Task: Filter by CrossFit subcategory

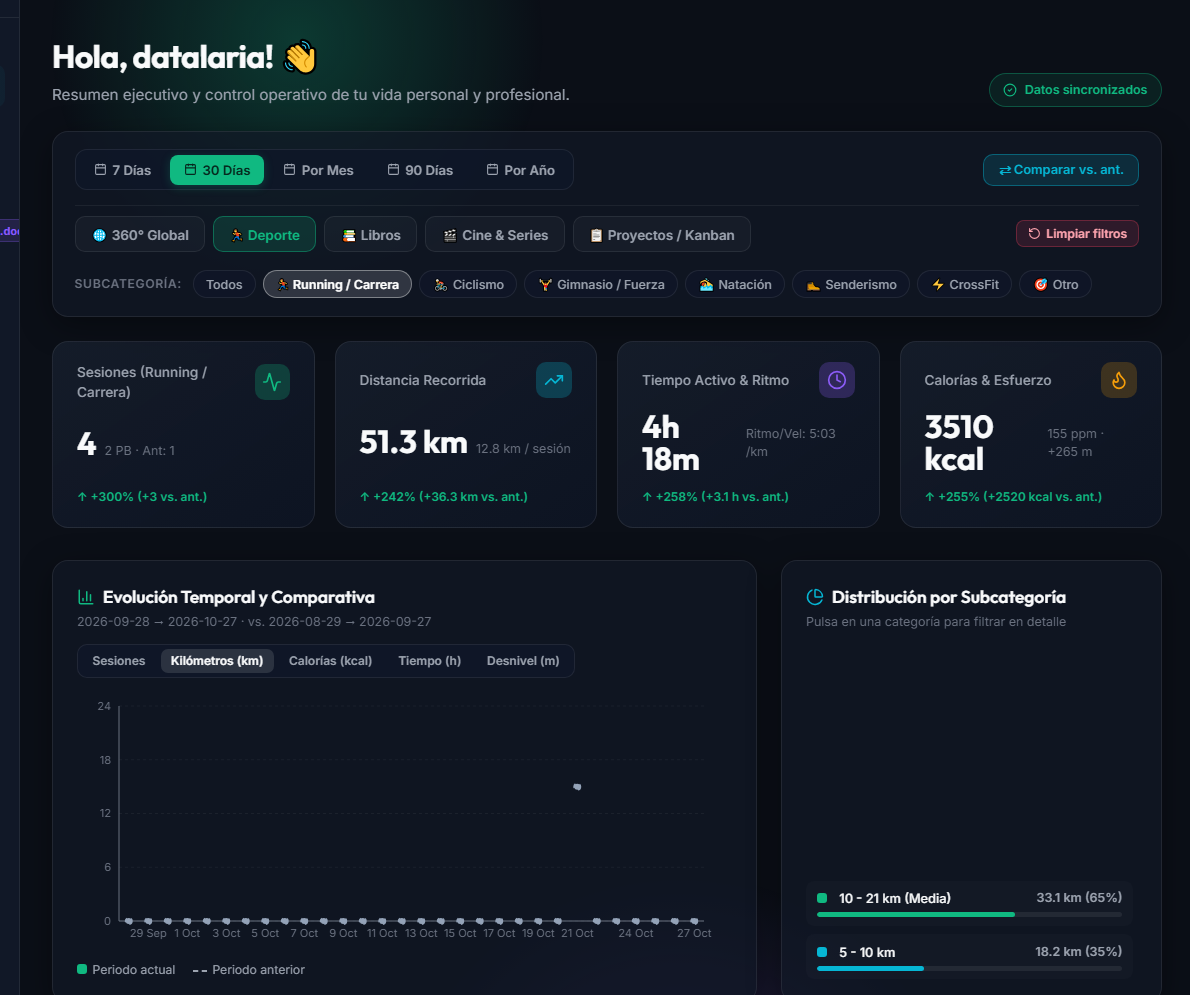Action: pyautogui.click(x=965, y=285)
